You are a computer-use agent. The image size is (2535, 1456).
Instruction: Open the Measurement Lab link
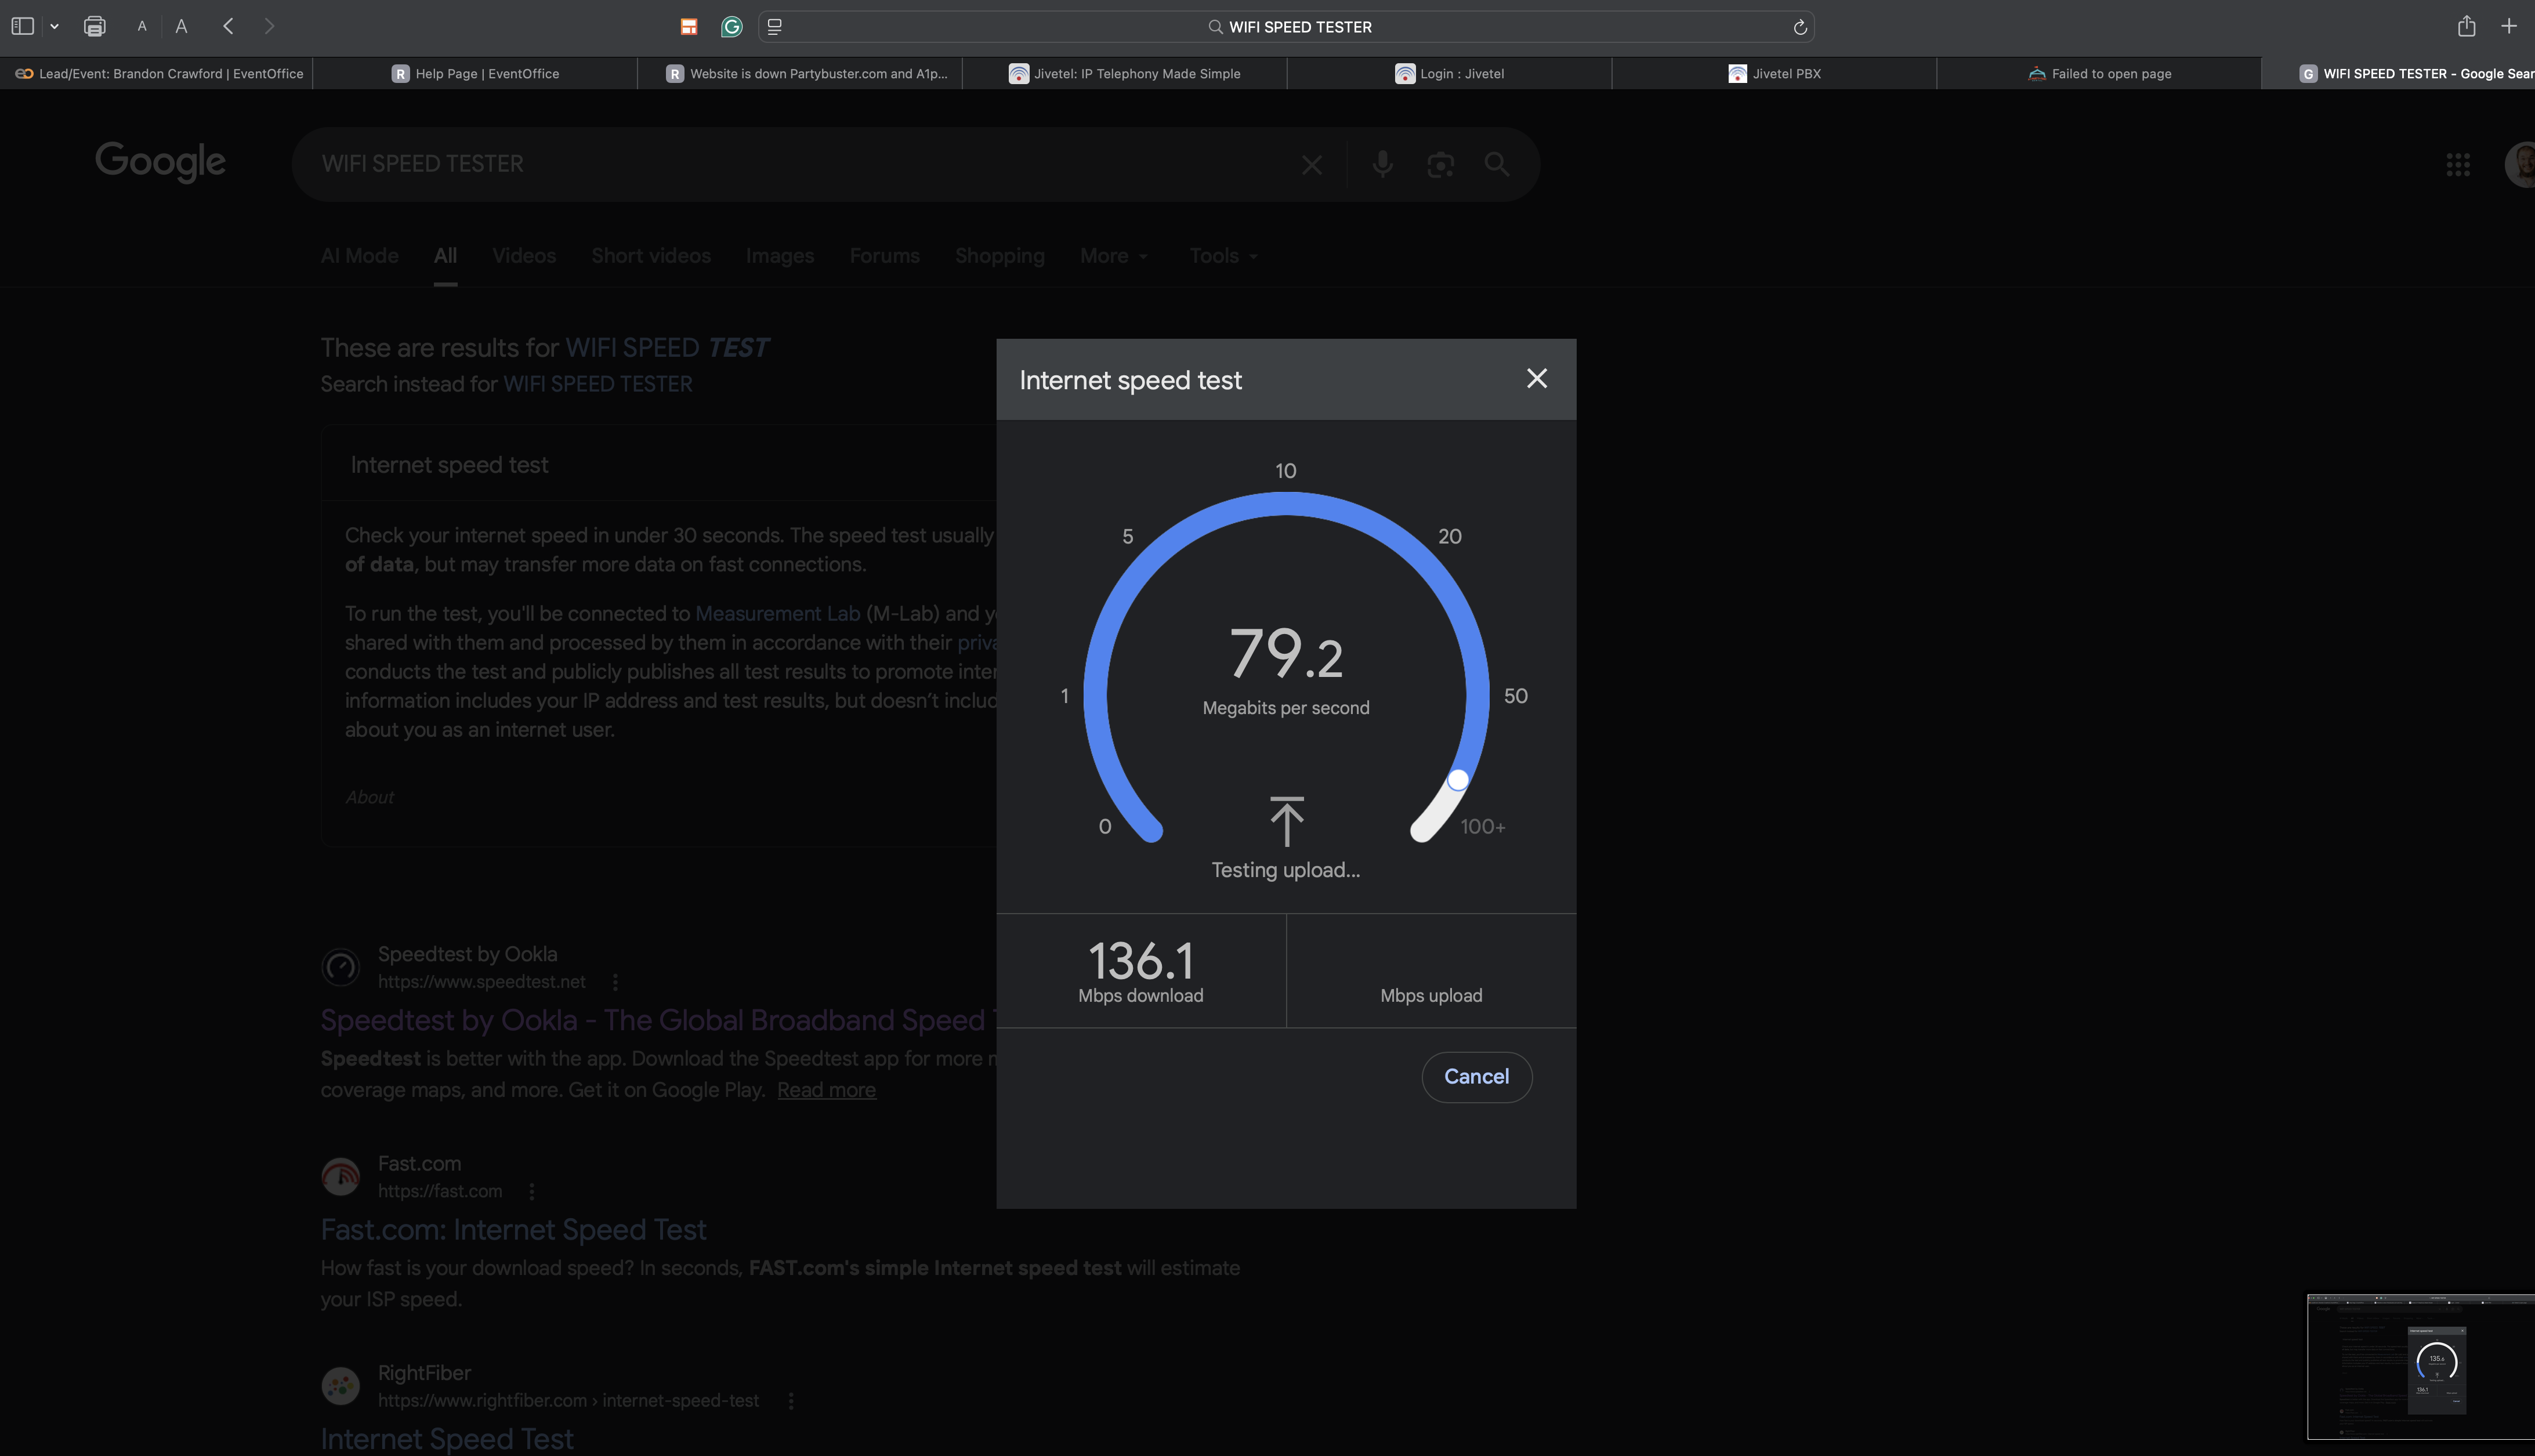click(x=777, y=614)
